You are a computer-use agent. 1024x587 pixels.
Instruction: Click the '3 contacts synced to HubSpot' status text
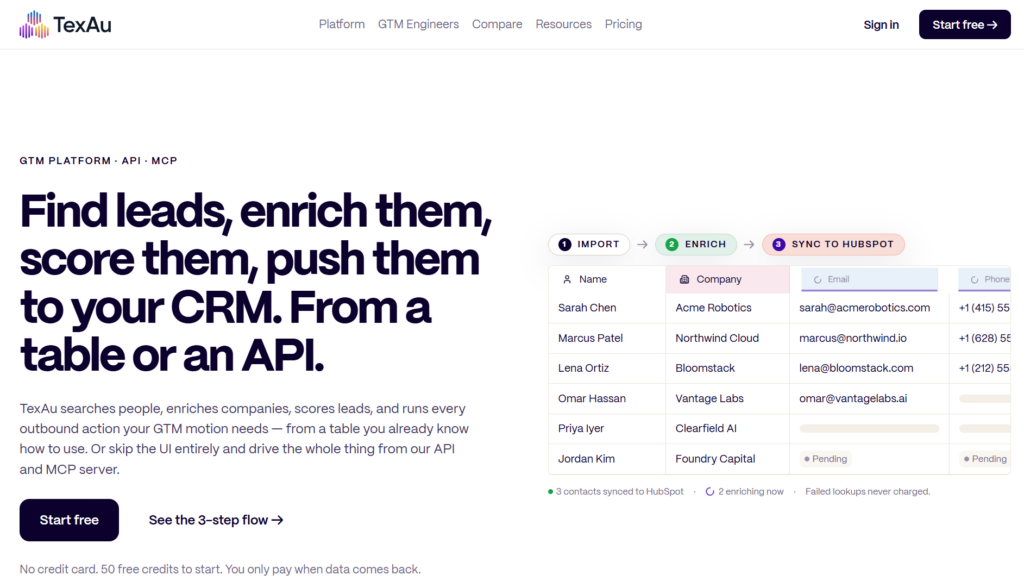[620, 492]
